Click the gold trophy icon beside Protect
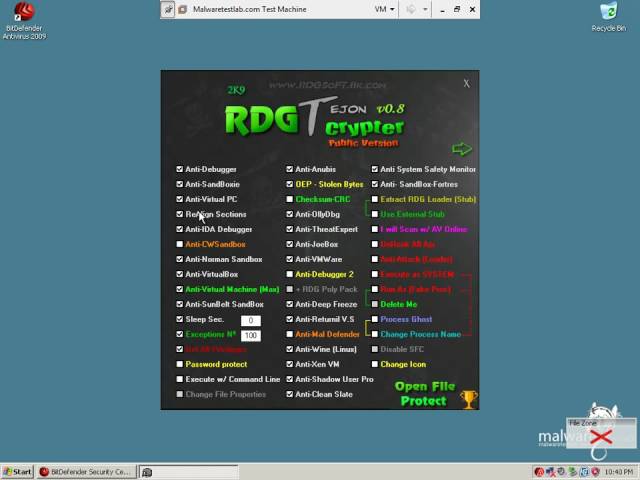 point(469,400)
